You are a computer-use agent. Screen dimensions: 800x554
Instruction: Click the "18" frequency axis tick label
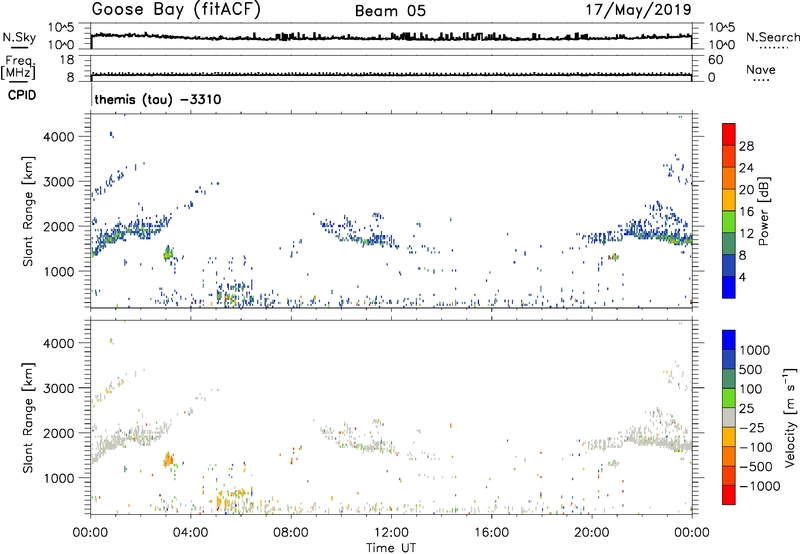point(67,60)
